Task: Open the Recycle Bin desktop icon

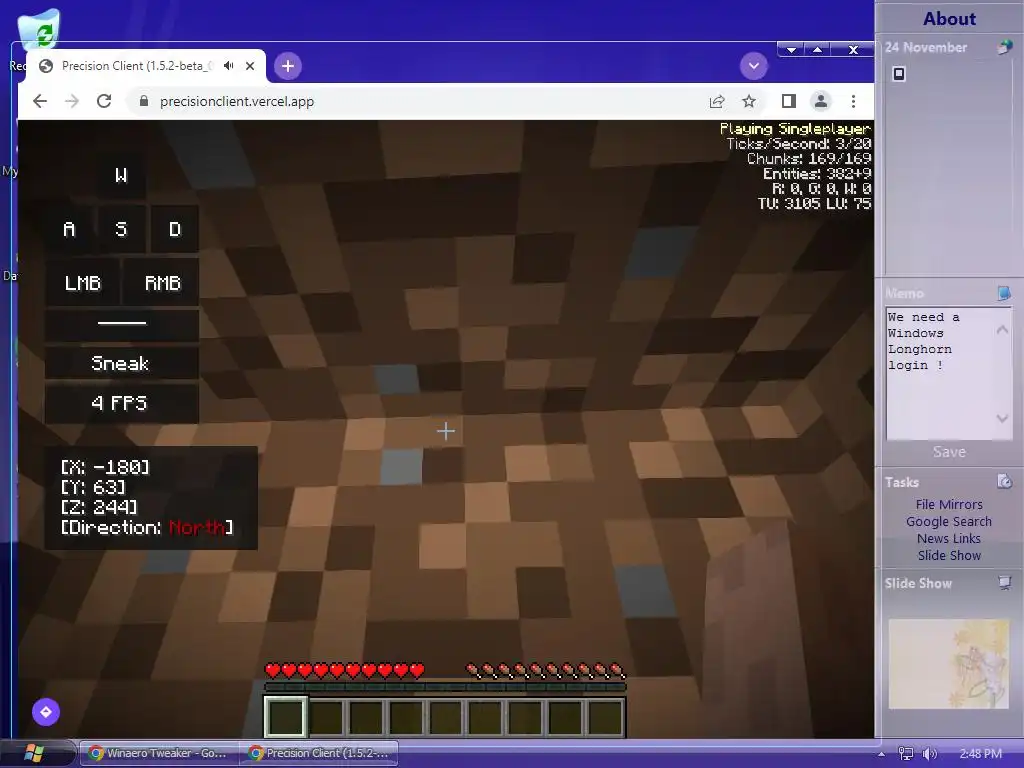Action: pos(38,30)
